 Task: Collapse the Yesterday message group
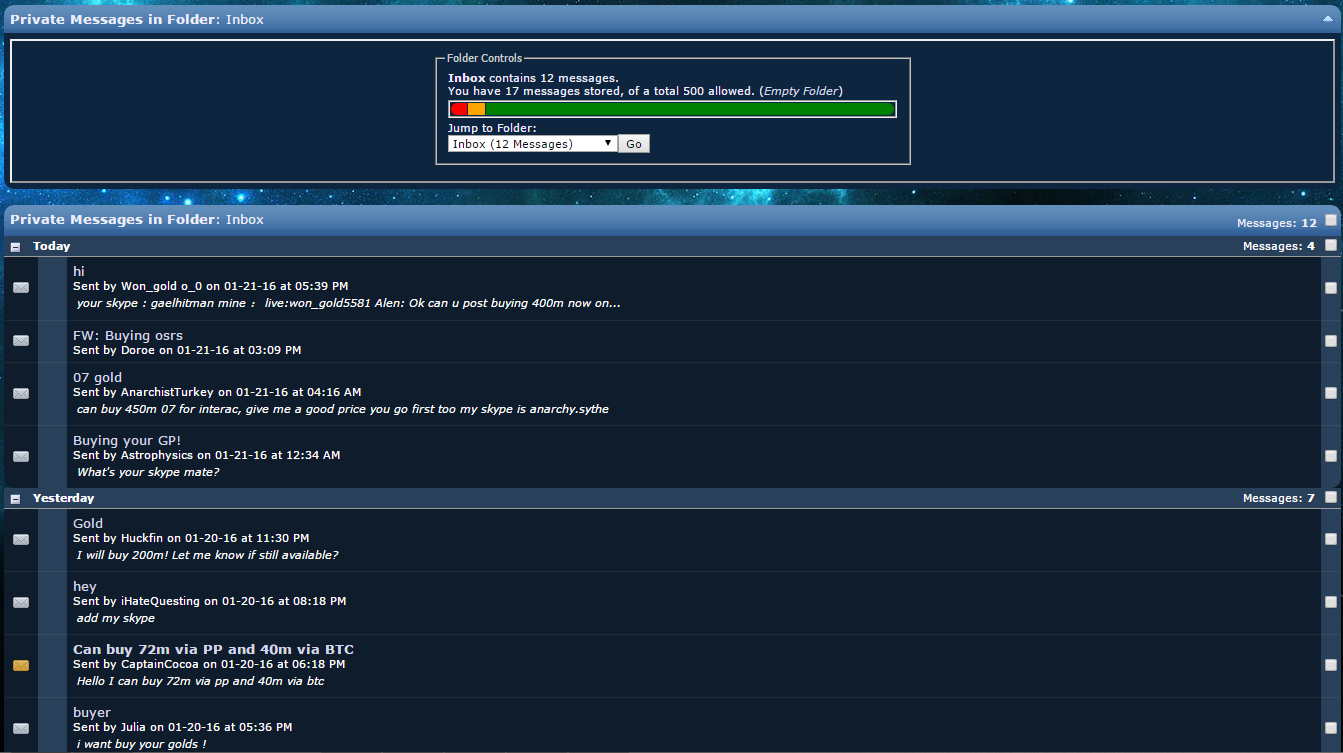coord(15,498)
